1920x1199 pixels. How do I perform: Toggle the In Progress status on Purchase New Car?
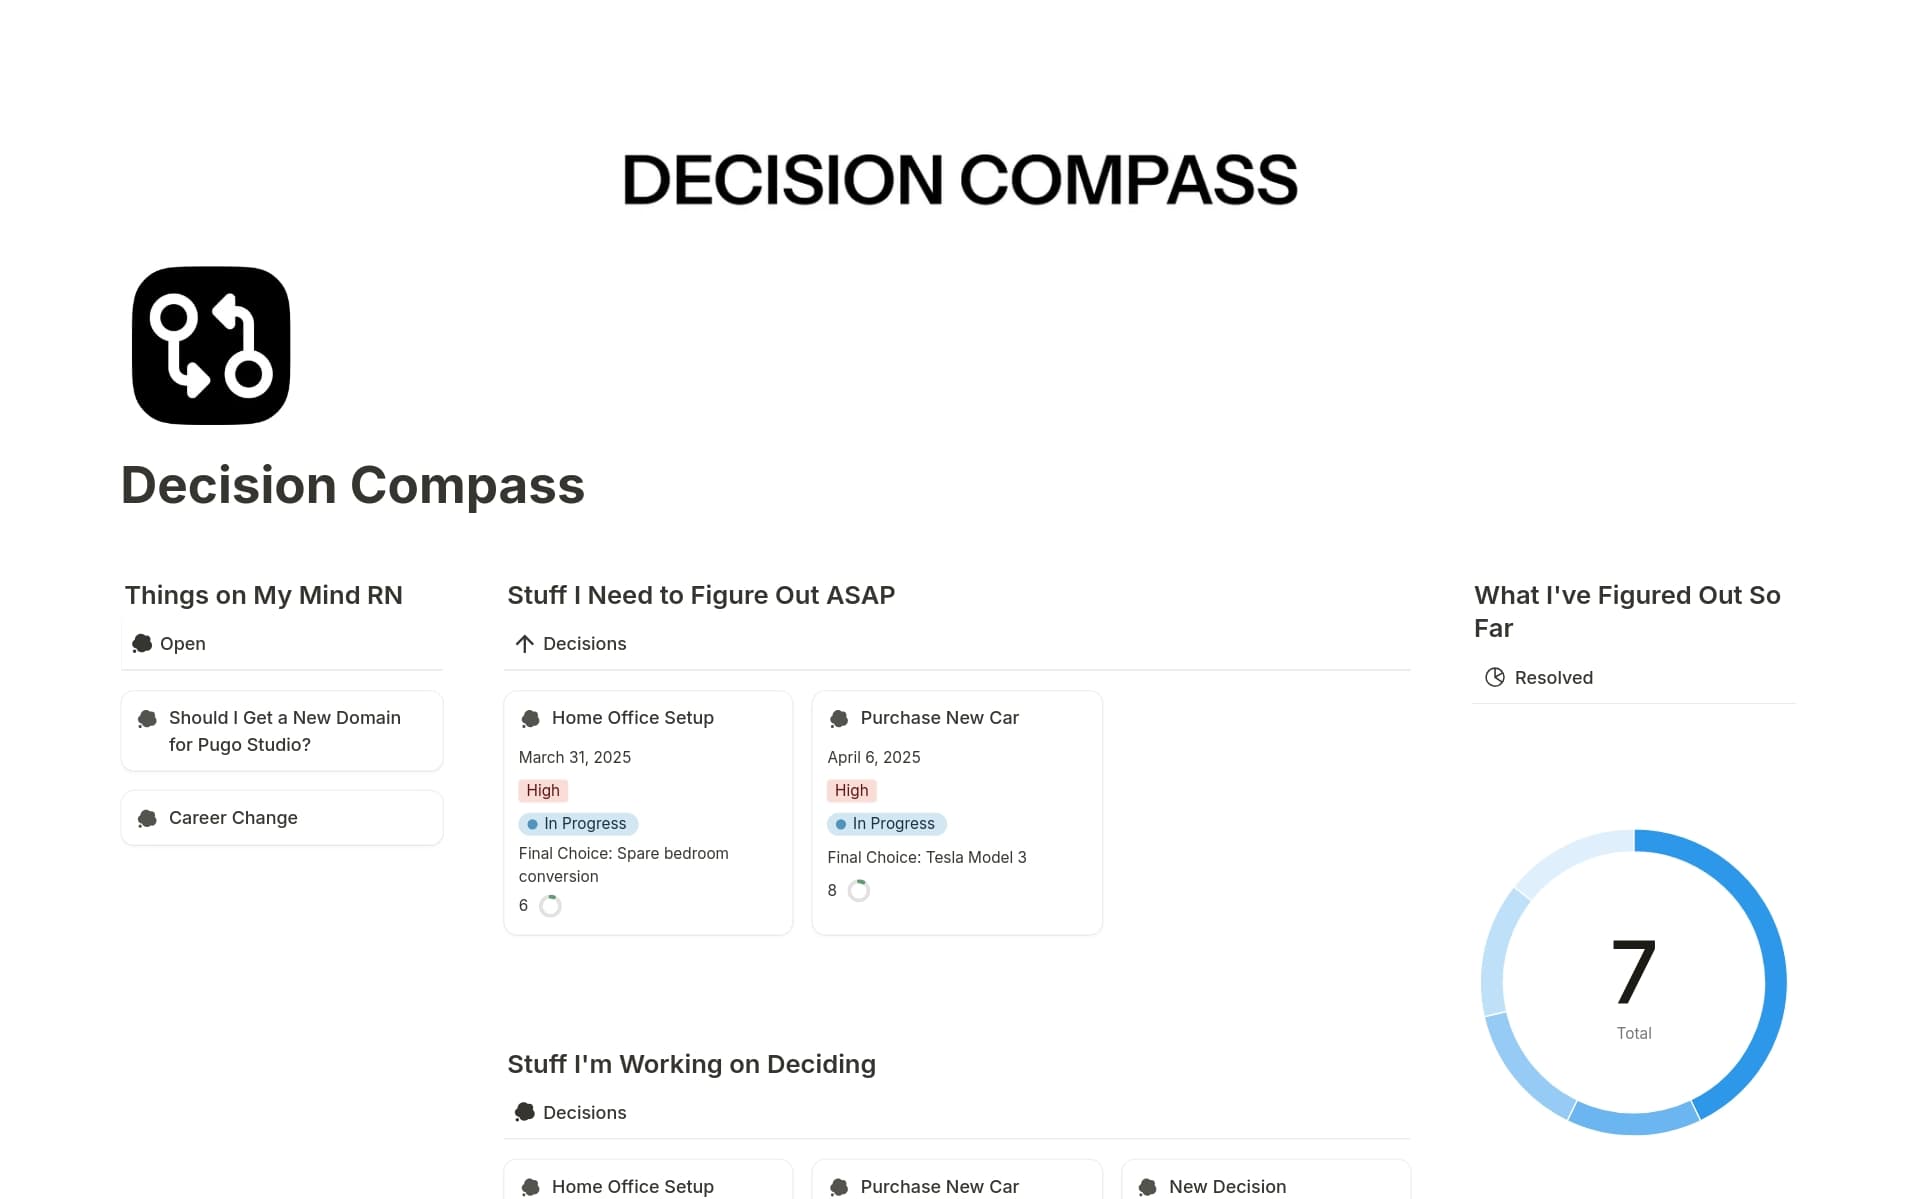886,823
